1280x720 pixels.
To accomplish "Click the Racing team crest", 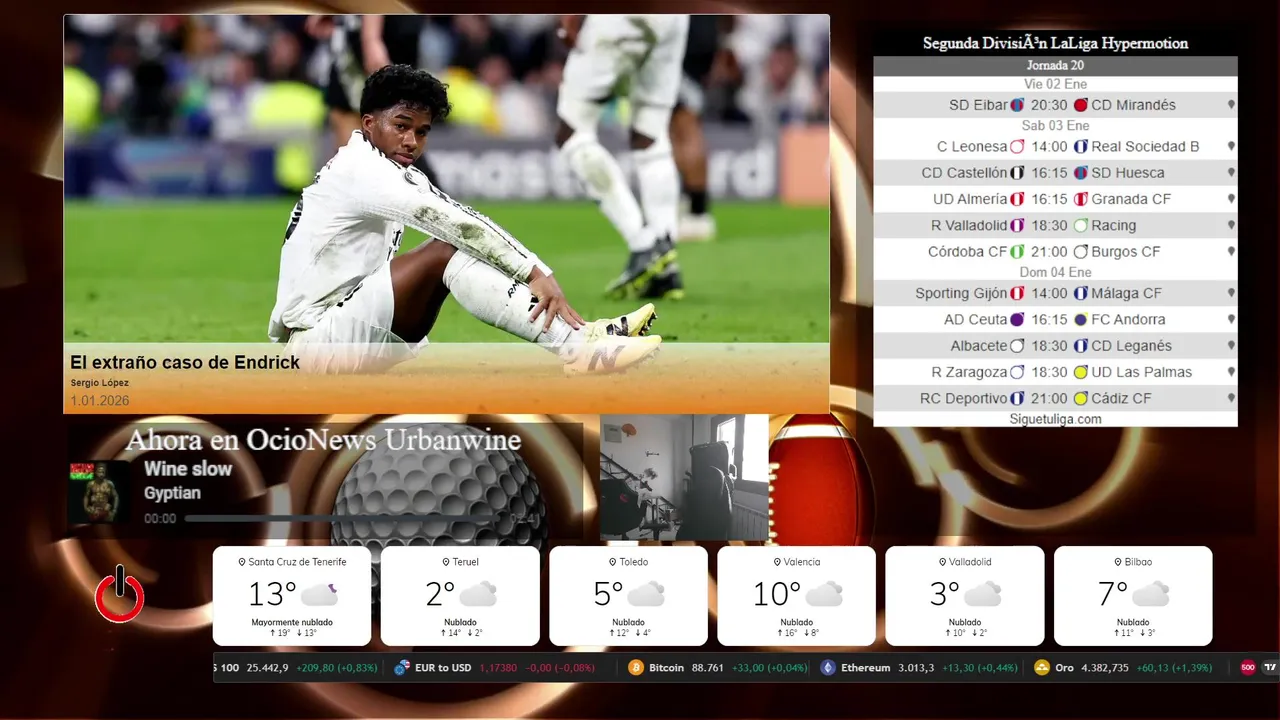I will pyautogui.click(x=1080, y=225).
